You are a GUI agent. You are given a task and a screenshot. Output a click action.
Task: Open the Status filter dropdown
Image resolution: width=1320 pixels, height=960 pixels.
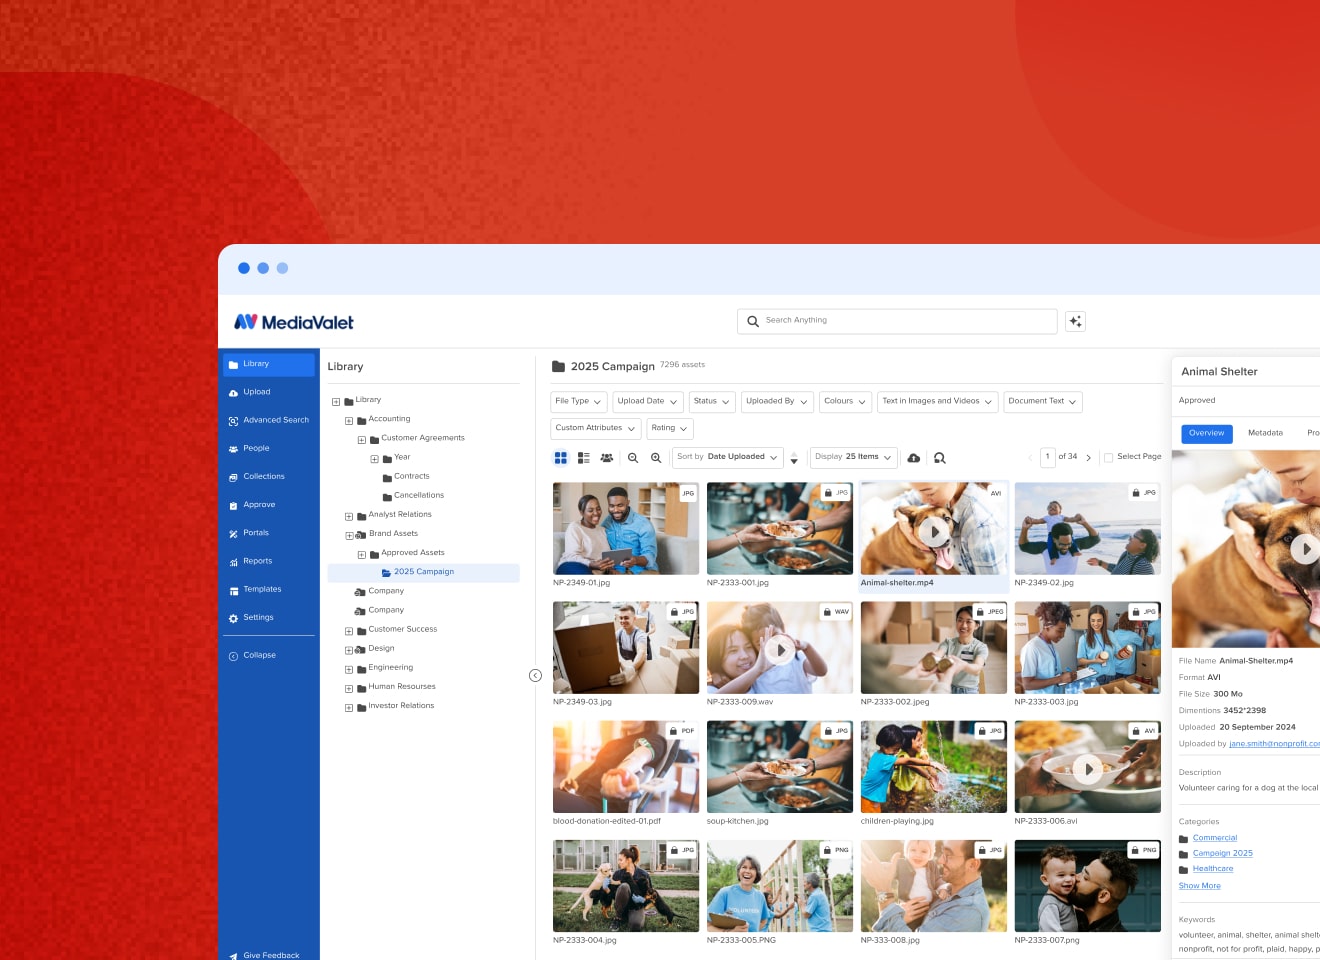pos(713,402)
